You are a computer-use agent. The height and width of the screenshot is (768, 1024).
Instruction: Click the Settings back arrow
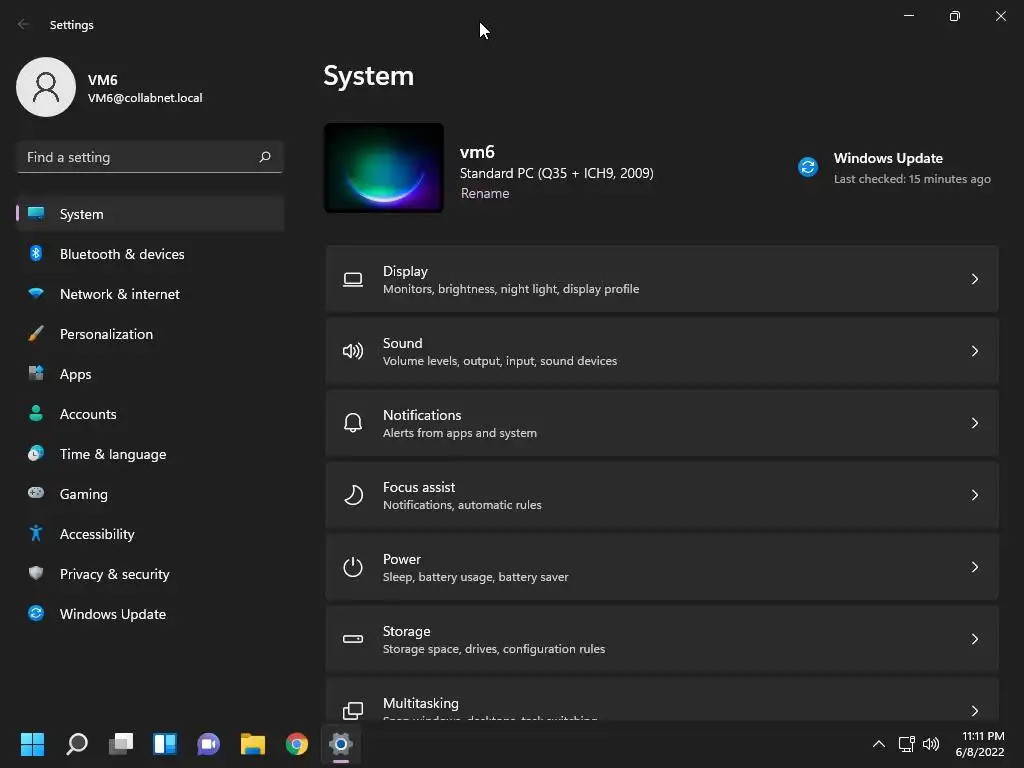click(x=24, y=24)
